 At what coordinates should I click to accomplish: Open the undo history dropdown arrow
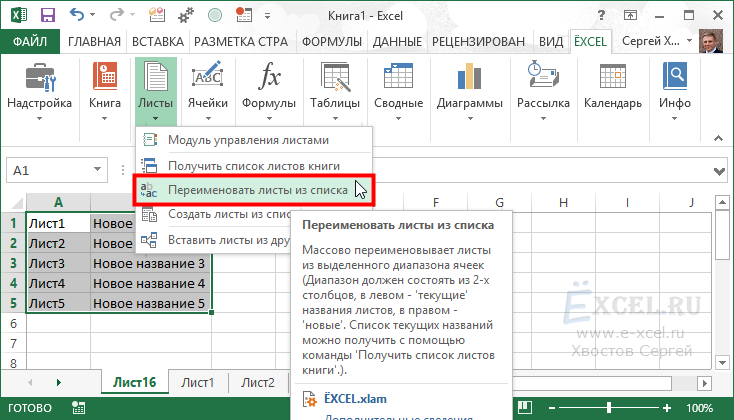coord(92,15)
